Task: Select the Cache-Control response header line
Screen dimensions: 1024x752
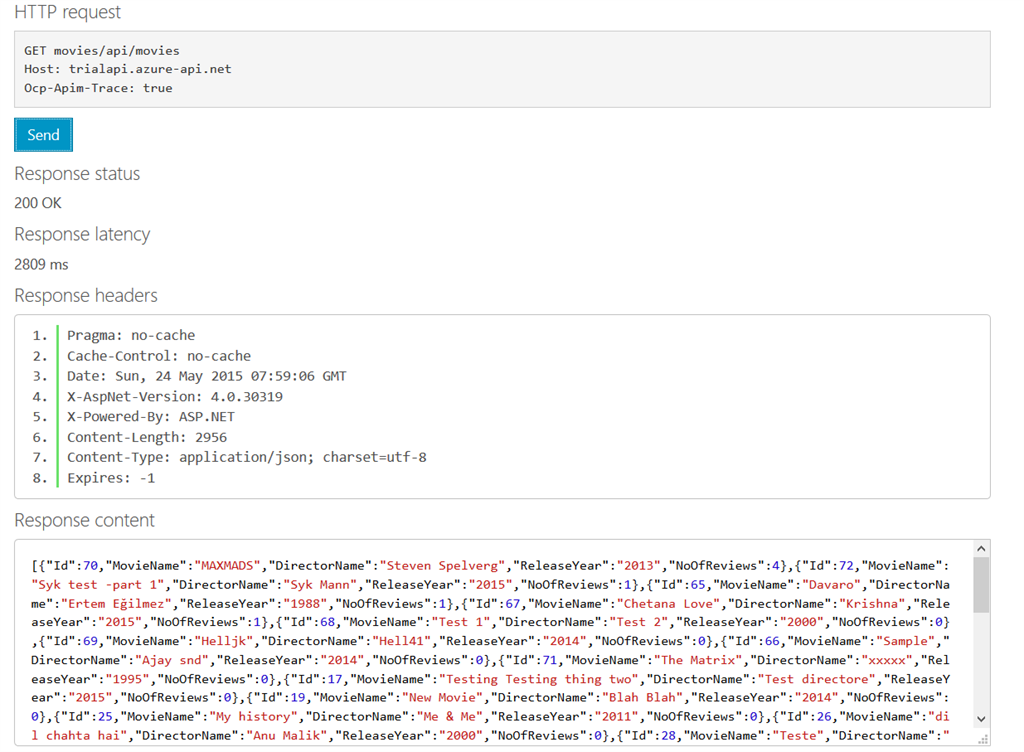Action: [159, 356]
